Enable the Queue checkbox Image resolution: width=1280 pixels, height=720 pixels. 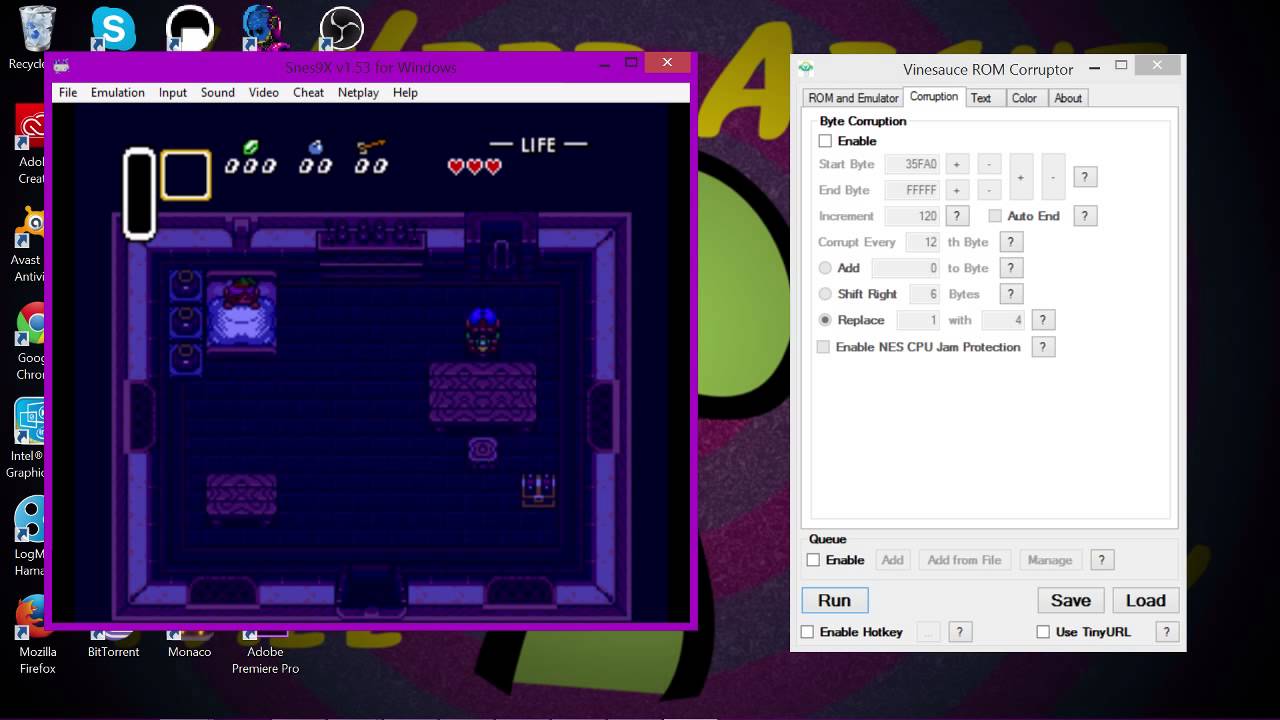pyautogui.click(x=813, y=560)
